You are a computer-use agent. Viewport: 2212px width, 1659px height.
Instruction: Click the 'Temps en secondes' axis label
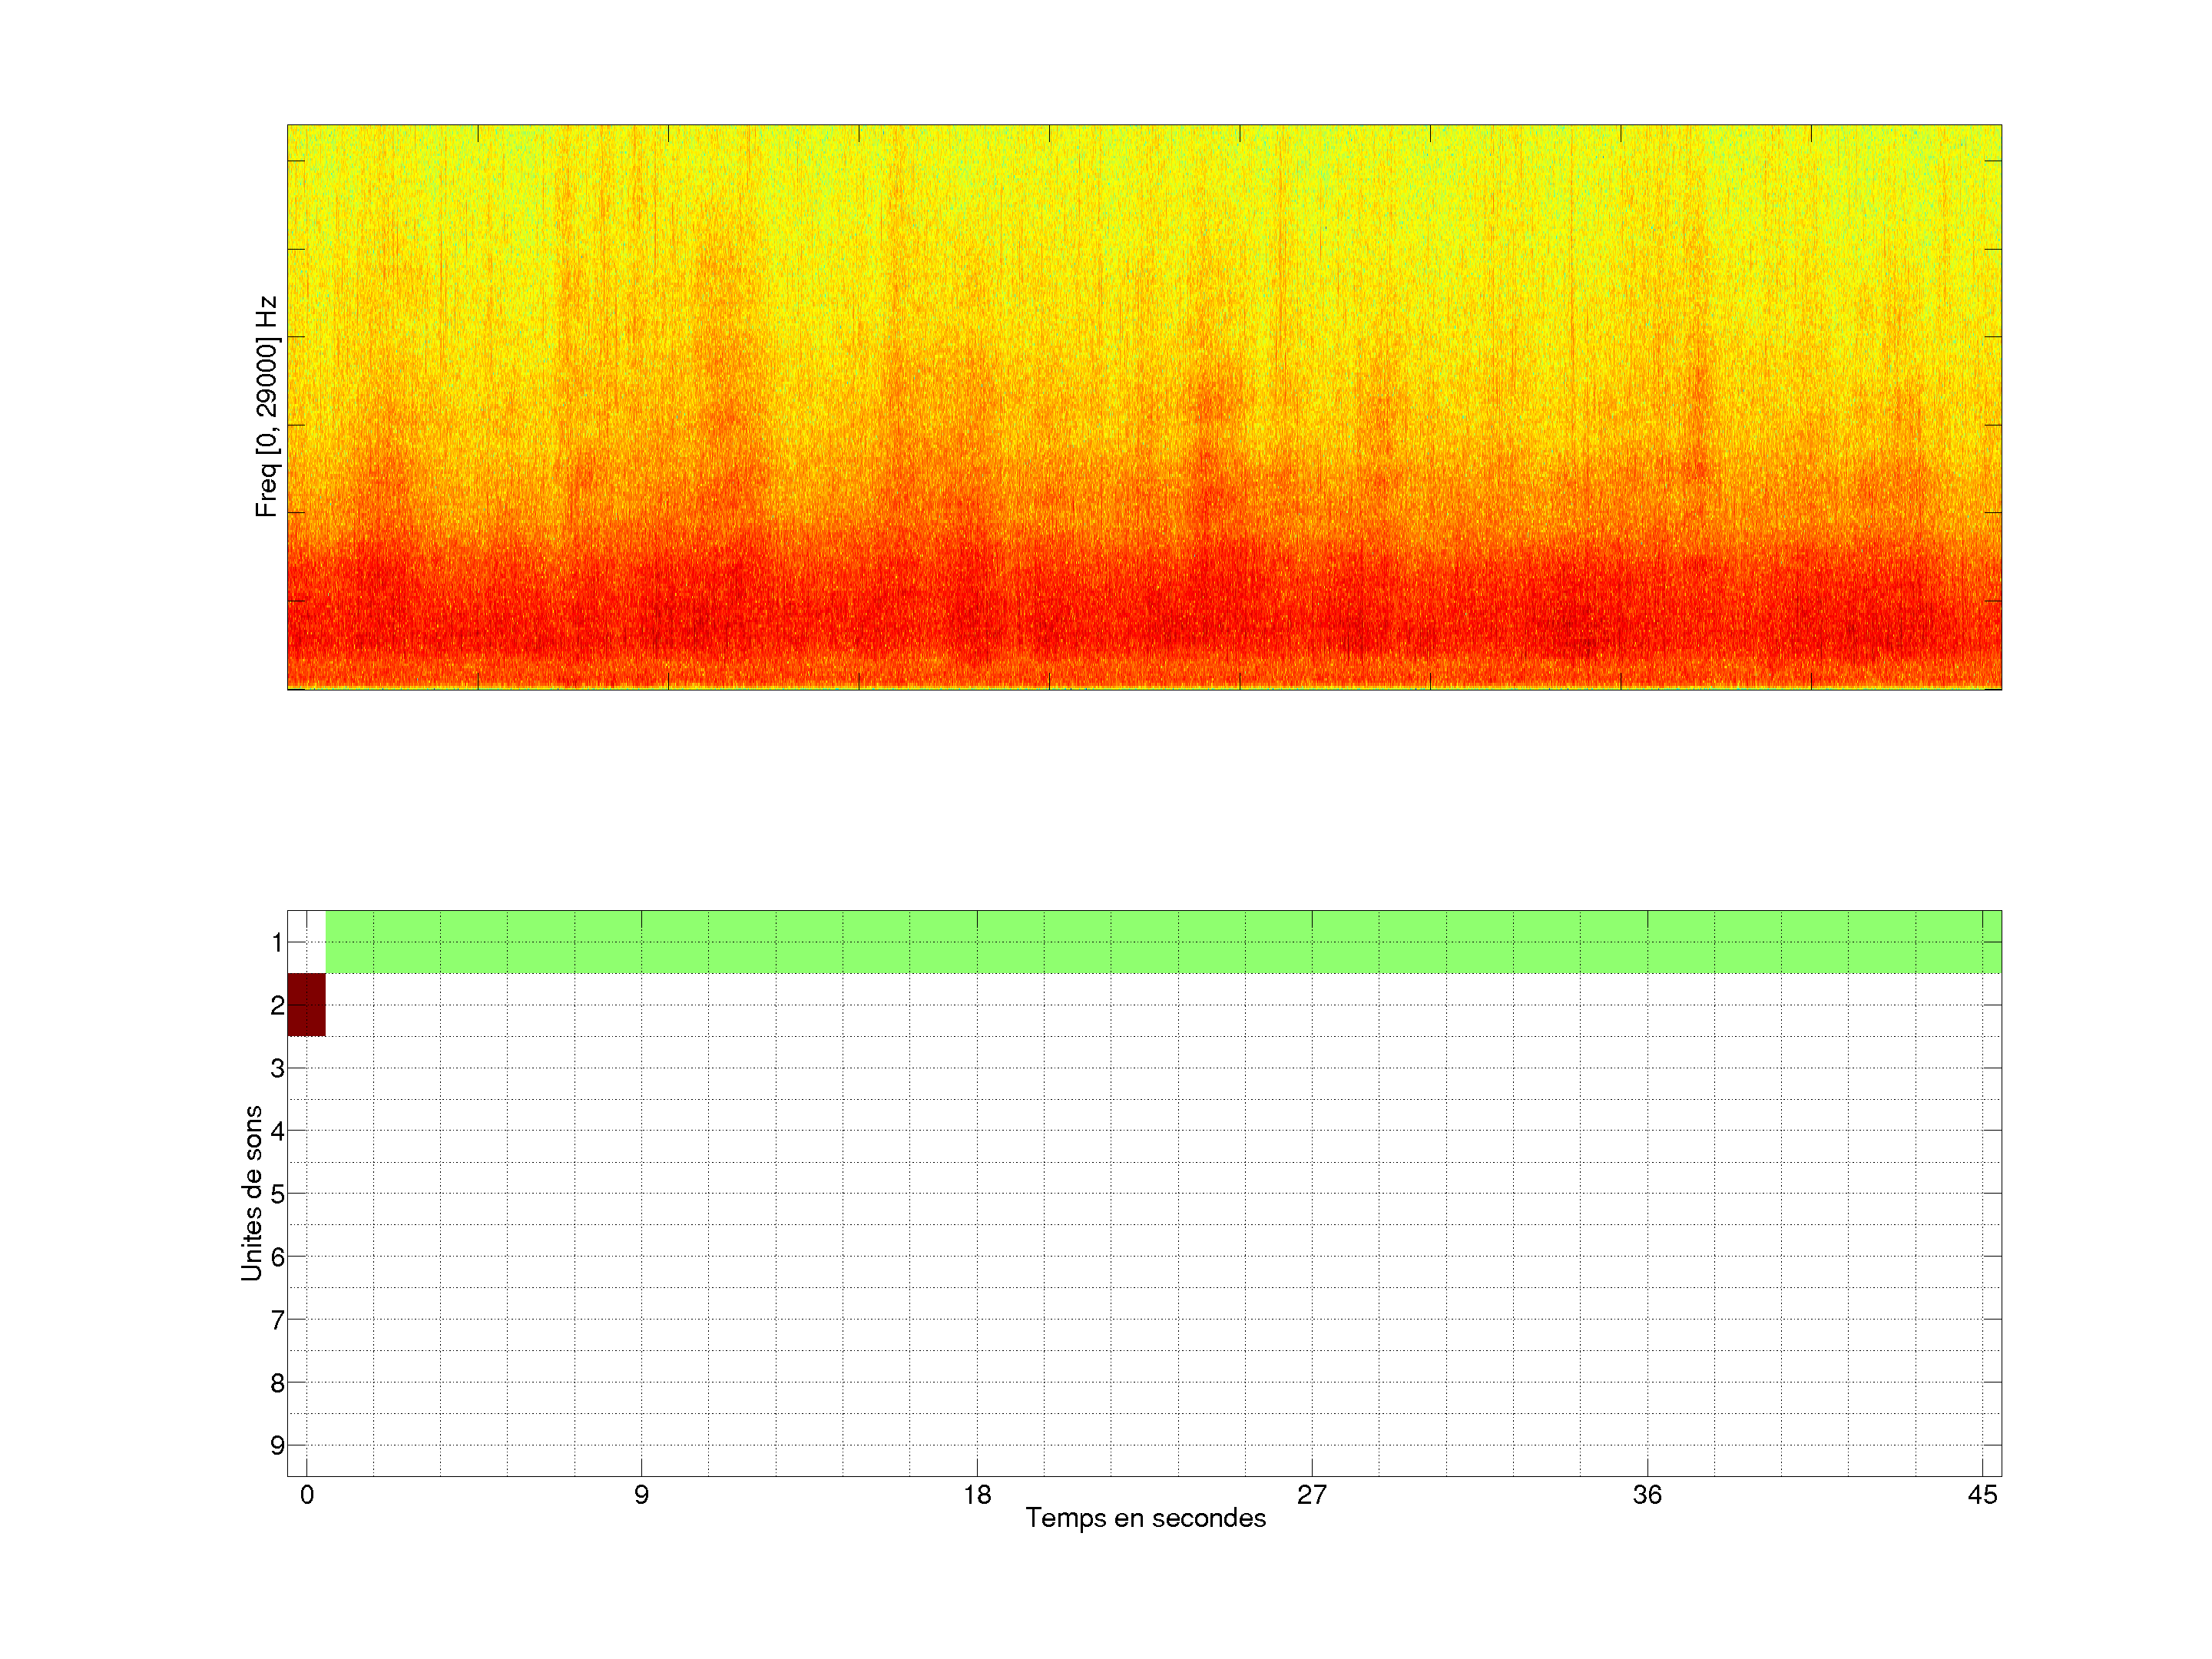(x=1145, y=1518)
